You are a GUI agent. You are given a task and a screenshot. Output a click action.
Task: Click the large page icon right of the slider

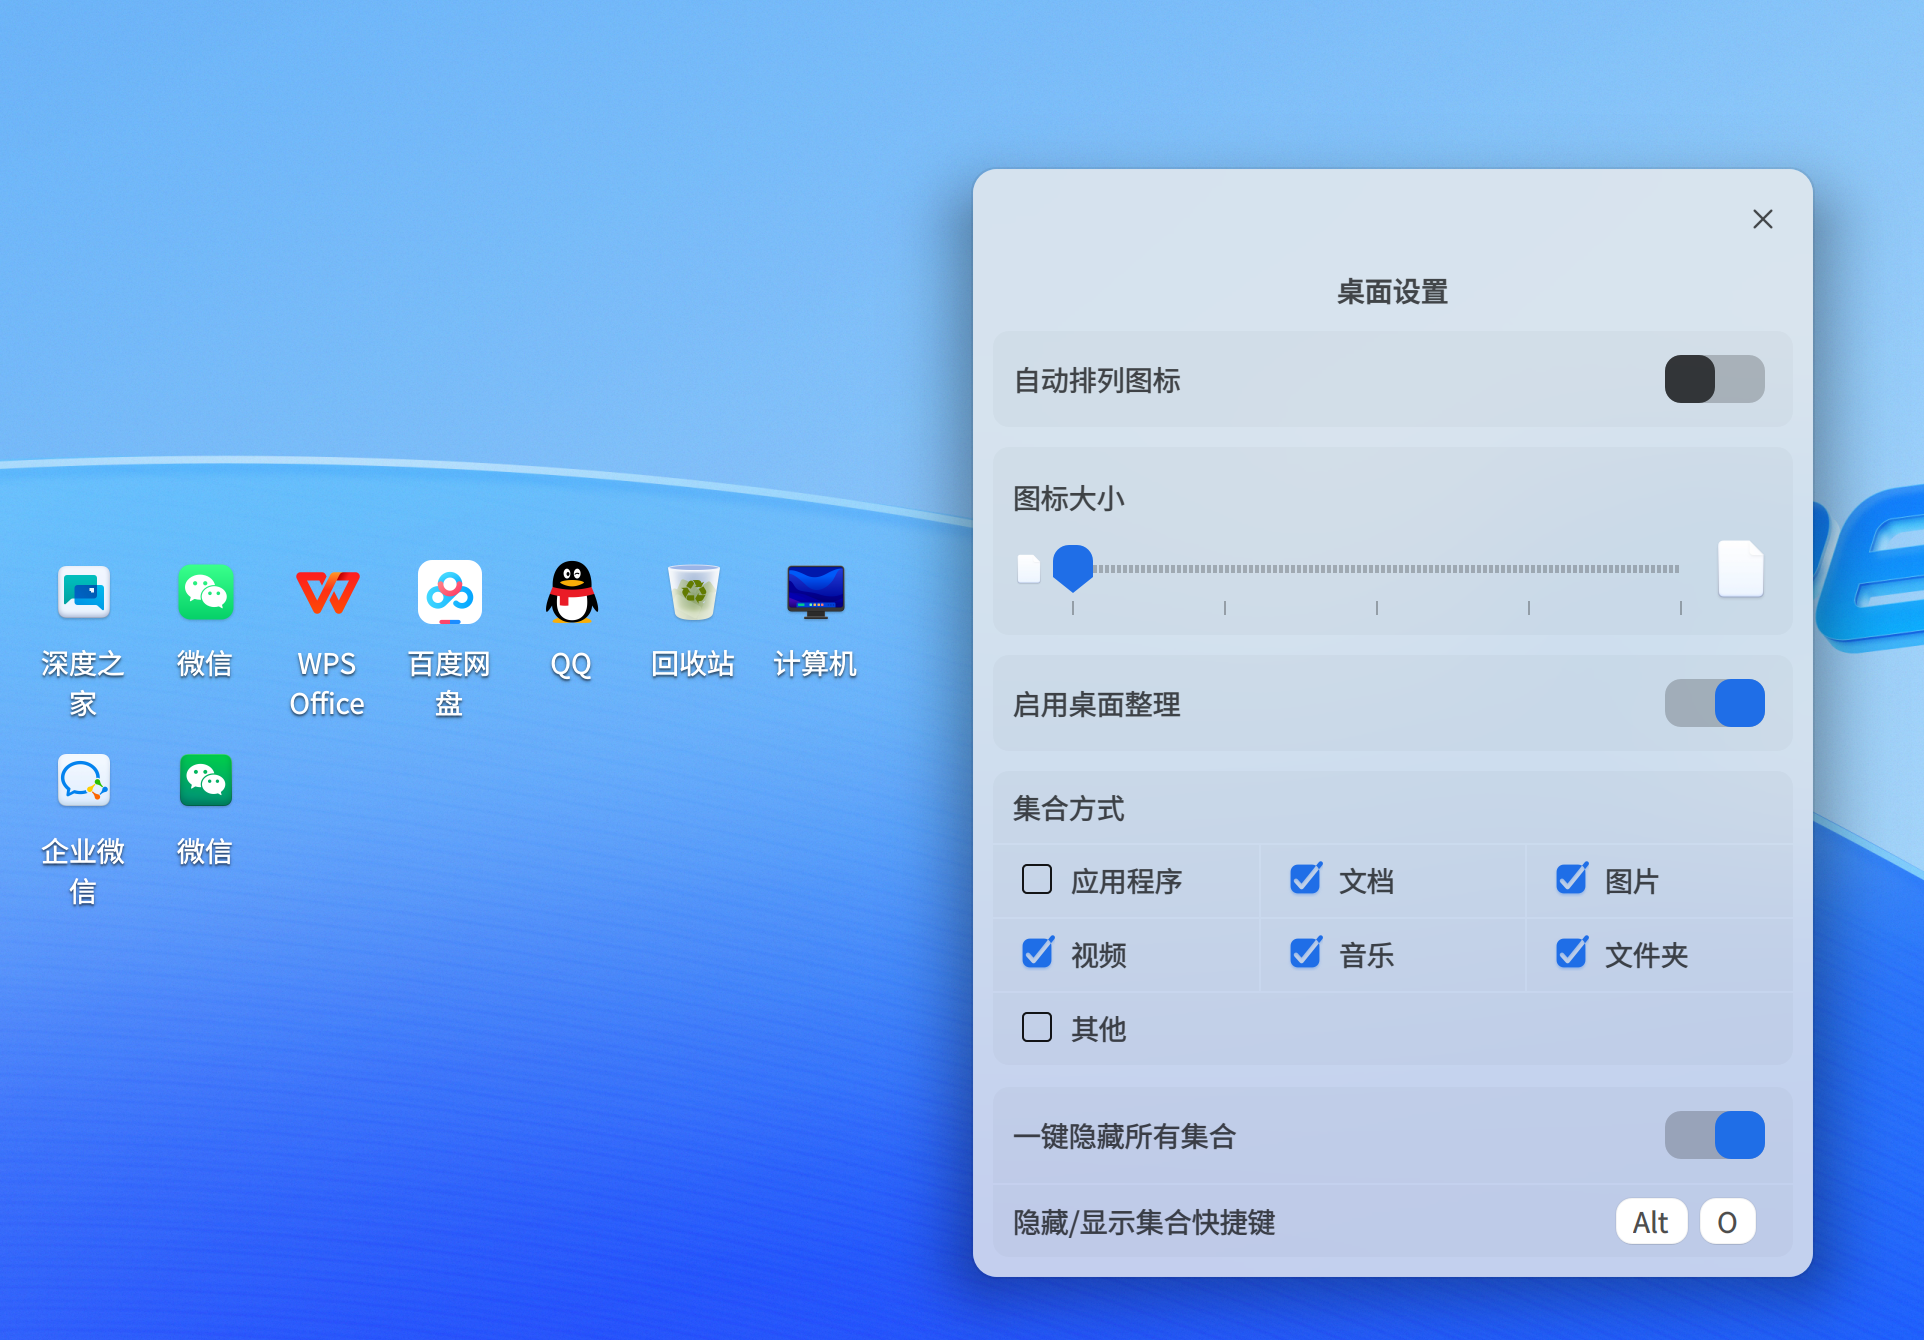(1740, 568)
